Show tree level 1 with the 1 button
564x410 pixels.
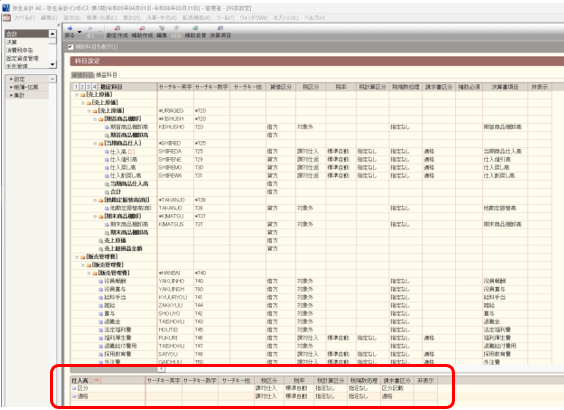coord(76,87)
